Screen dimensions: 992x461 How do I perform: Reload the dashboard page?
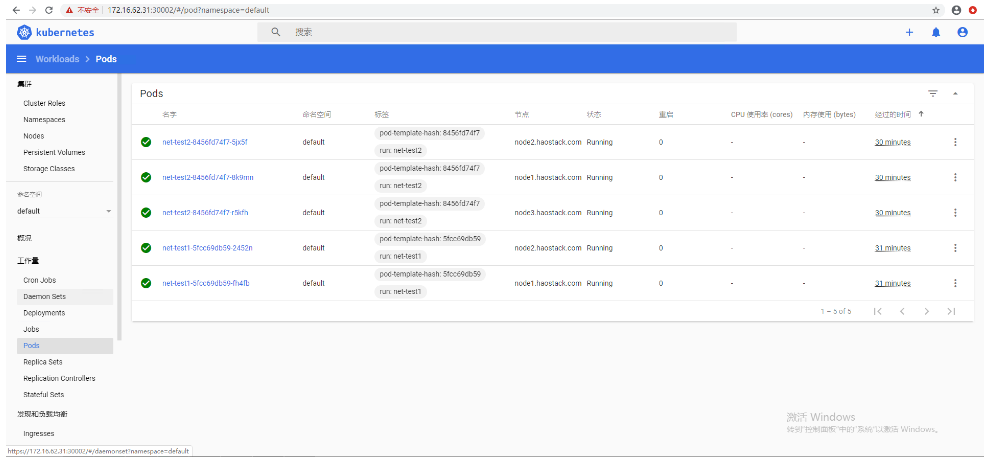point(49,10)
